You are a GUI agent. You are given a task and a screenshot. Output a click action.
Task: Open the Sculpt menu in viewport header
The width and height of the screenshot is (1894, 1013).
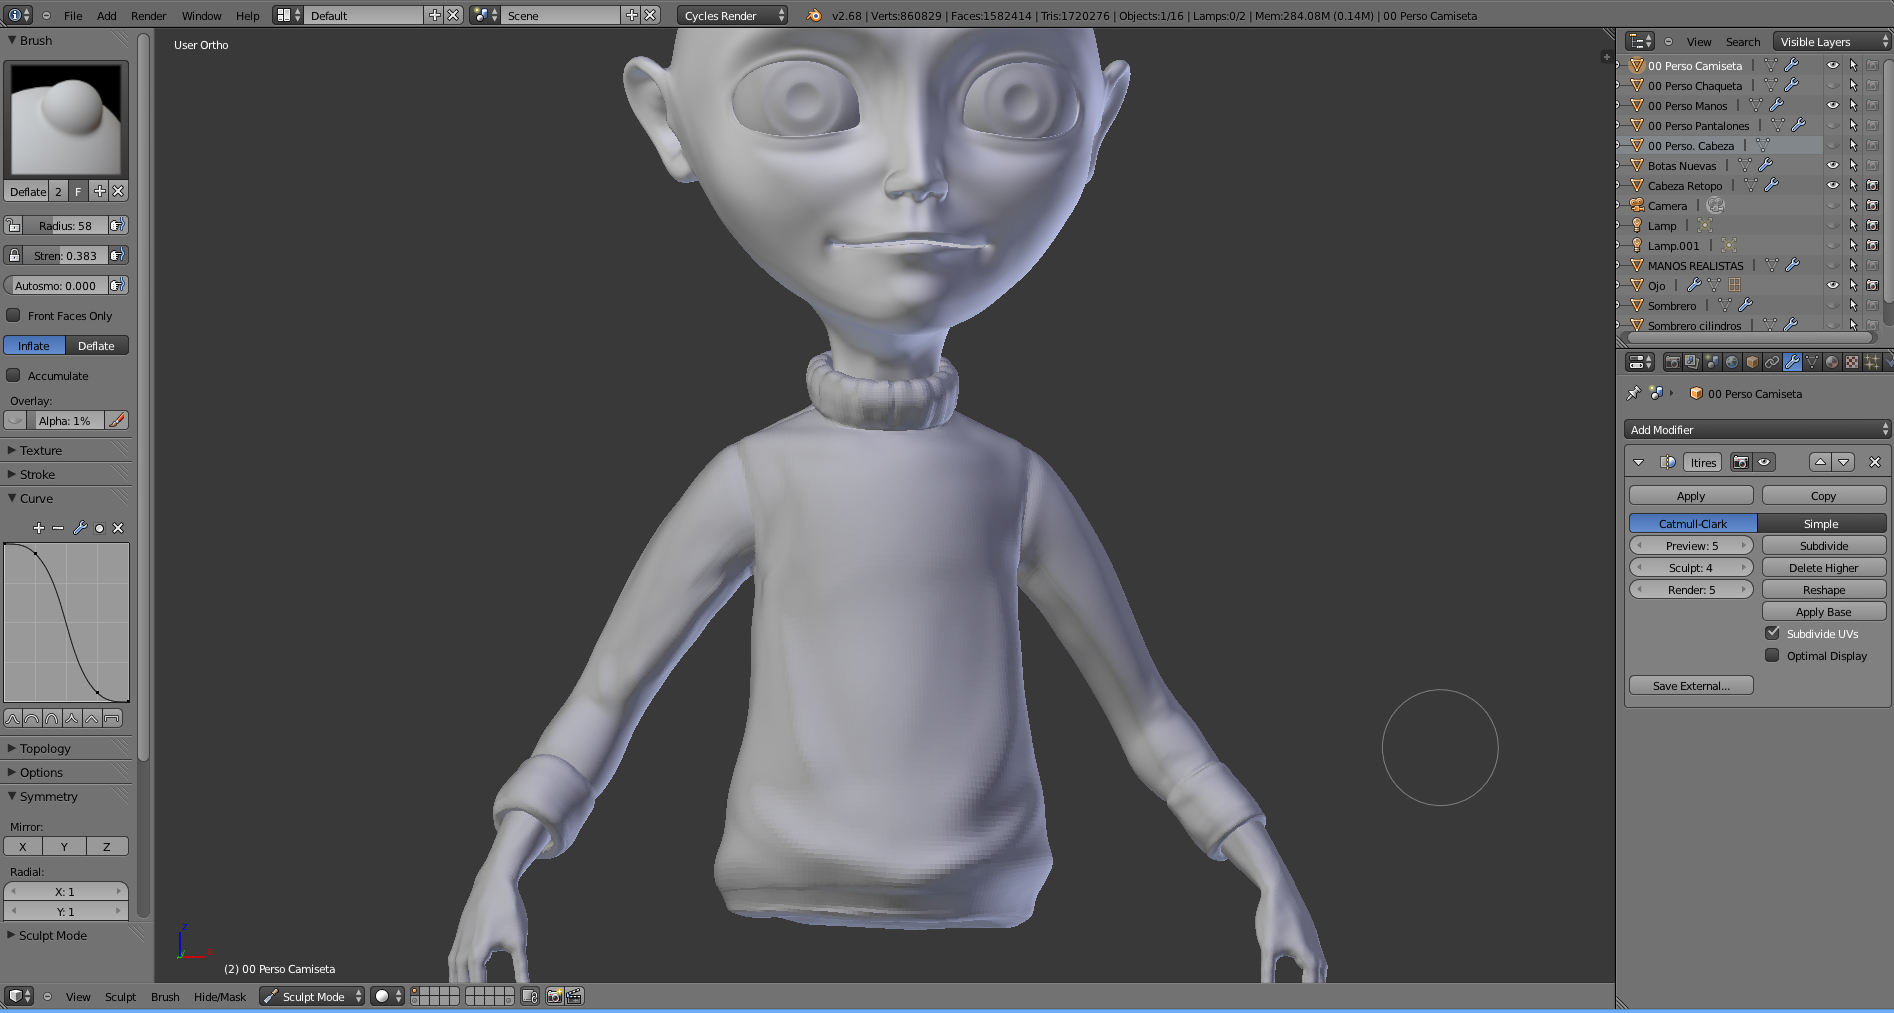pyautogui.click(x=120, y=996)
